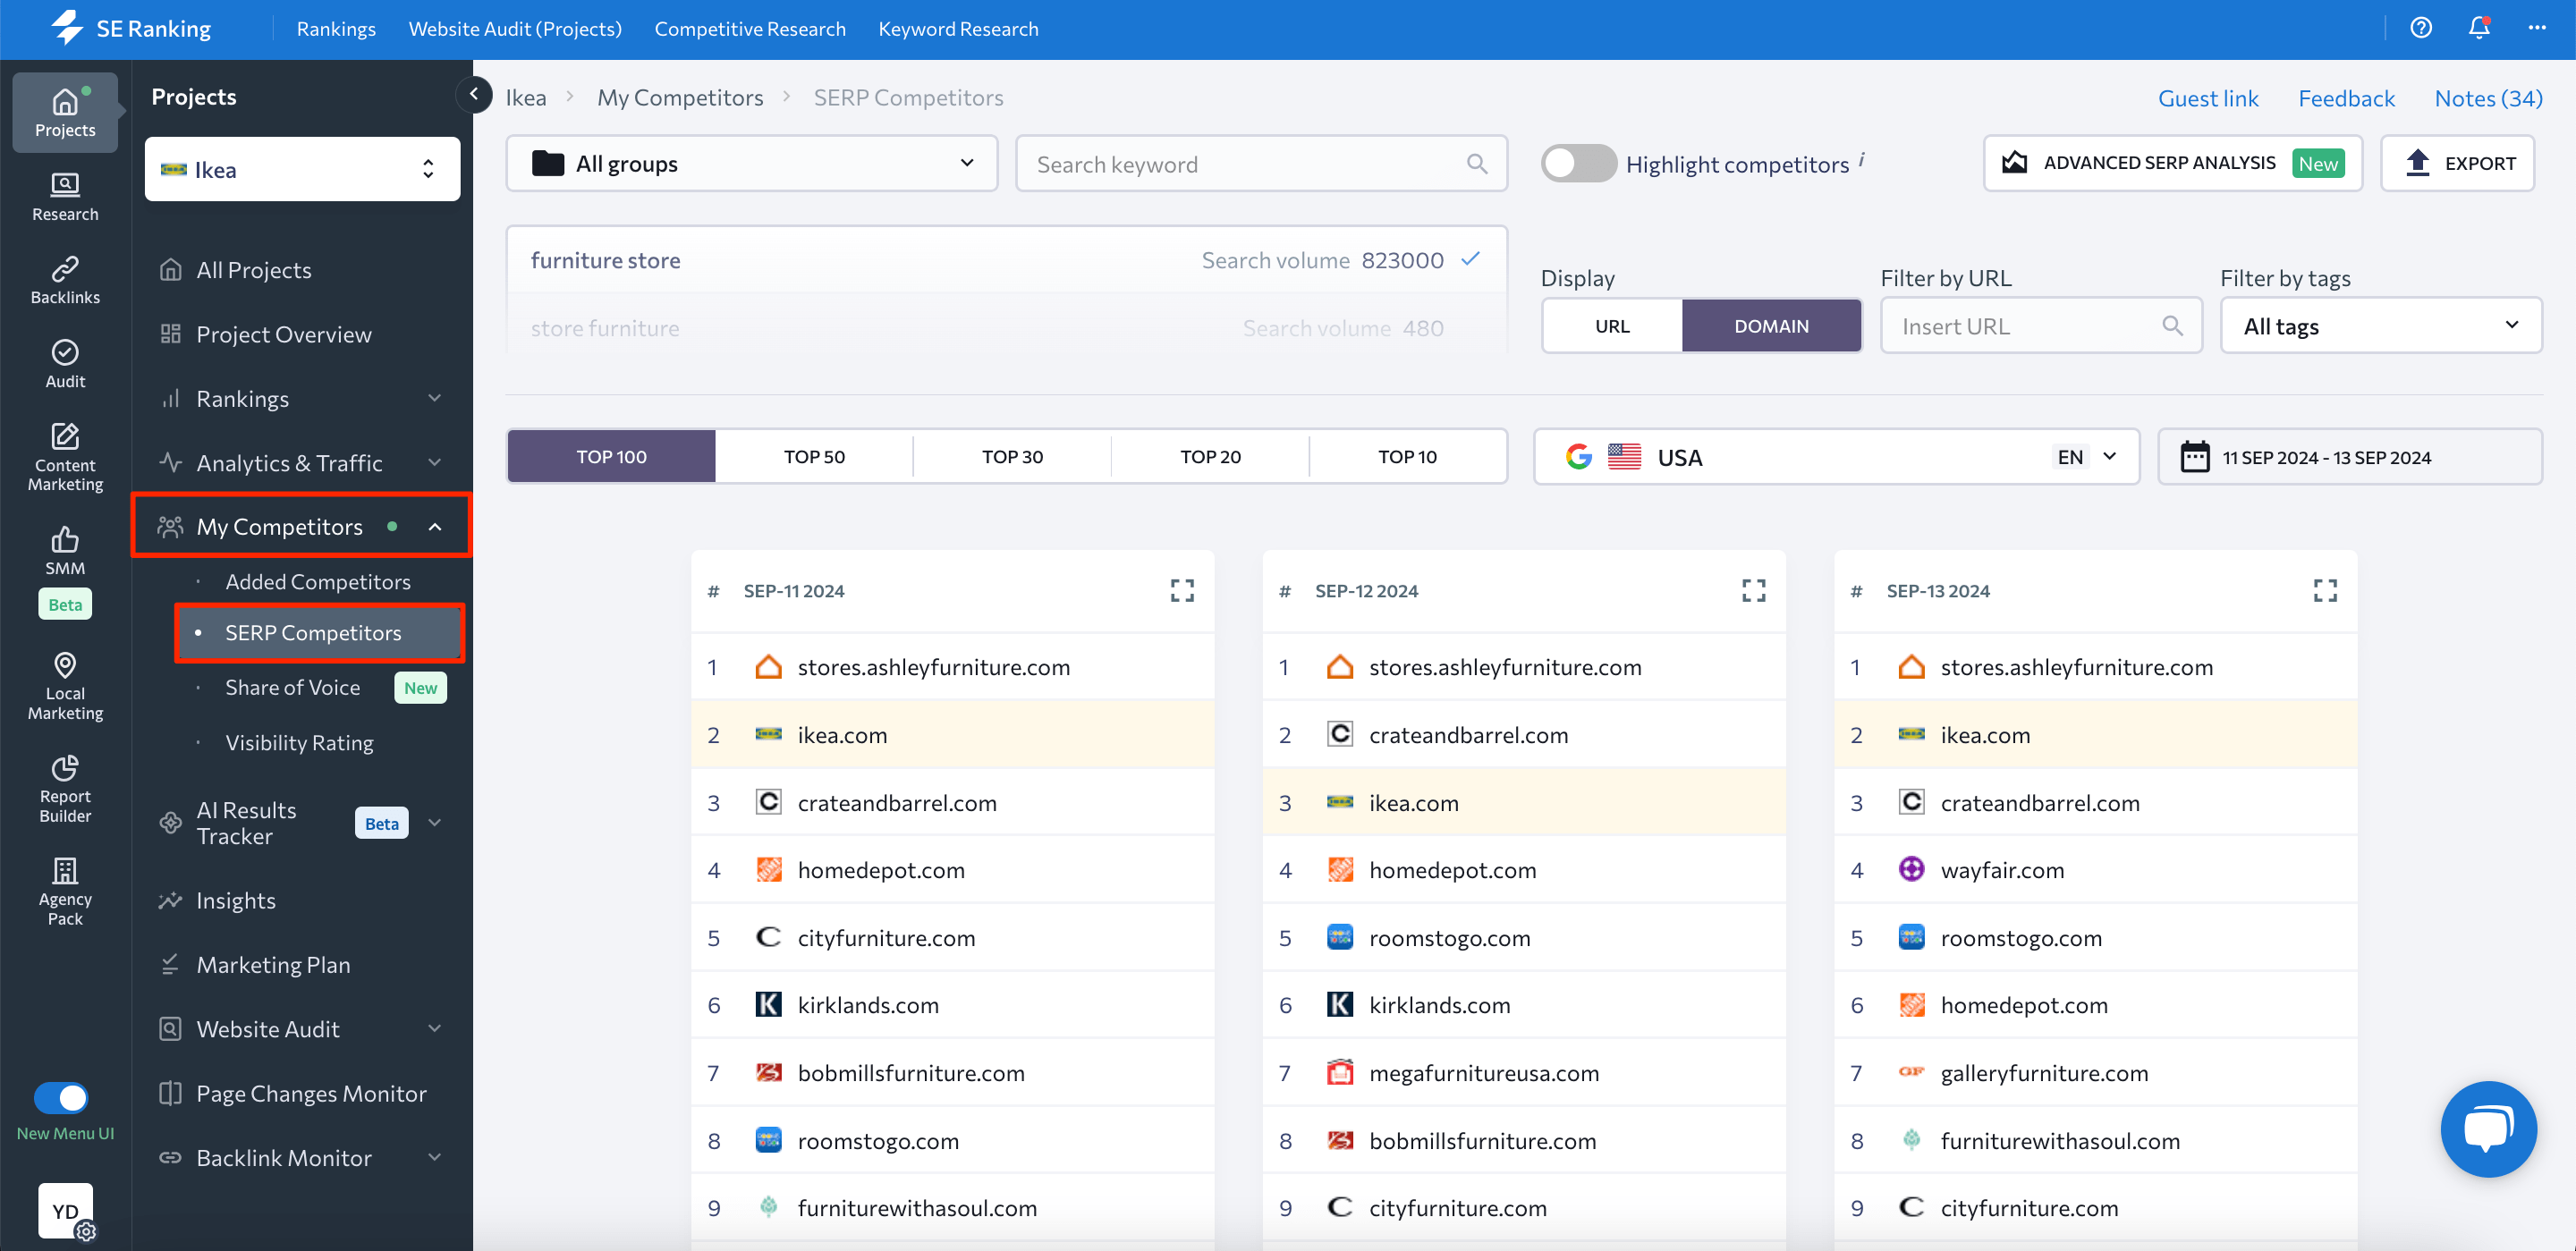The width and height of the screenshot is (2576, 1251).
Task: Open Rankings in the top navigation bar
Action: [336, 29]
